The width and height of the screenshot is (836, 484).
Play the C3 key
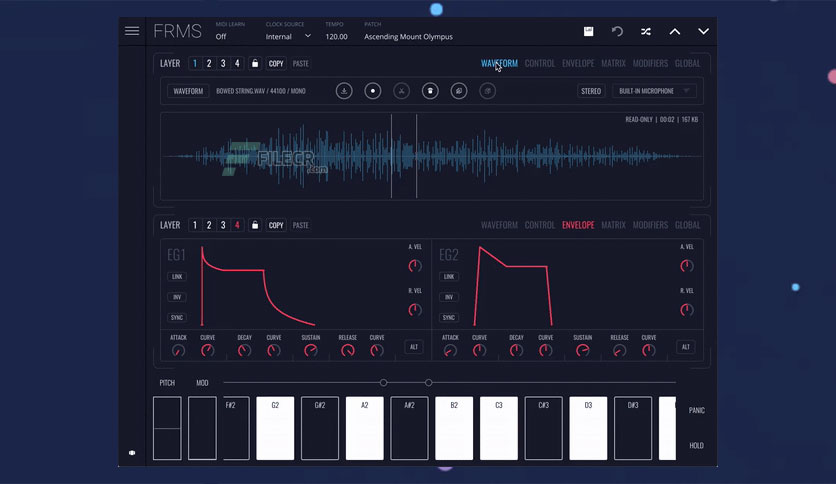pos(499,428)
